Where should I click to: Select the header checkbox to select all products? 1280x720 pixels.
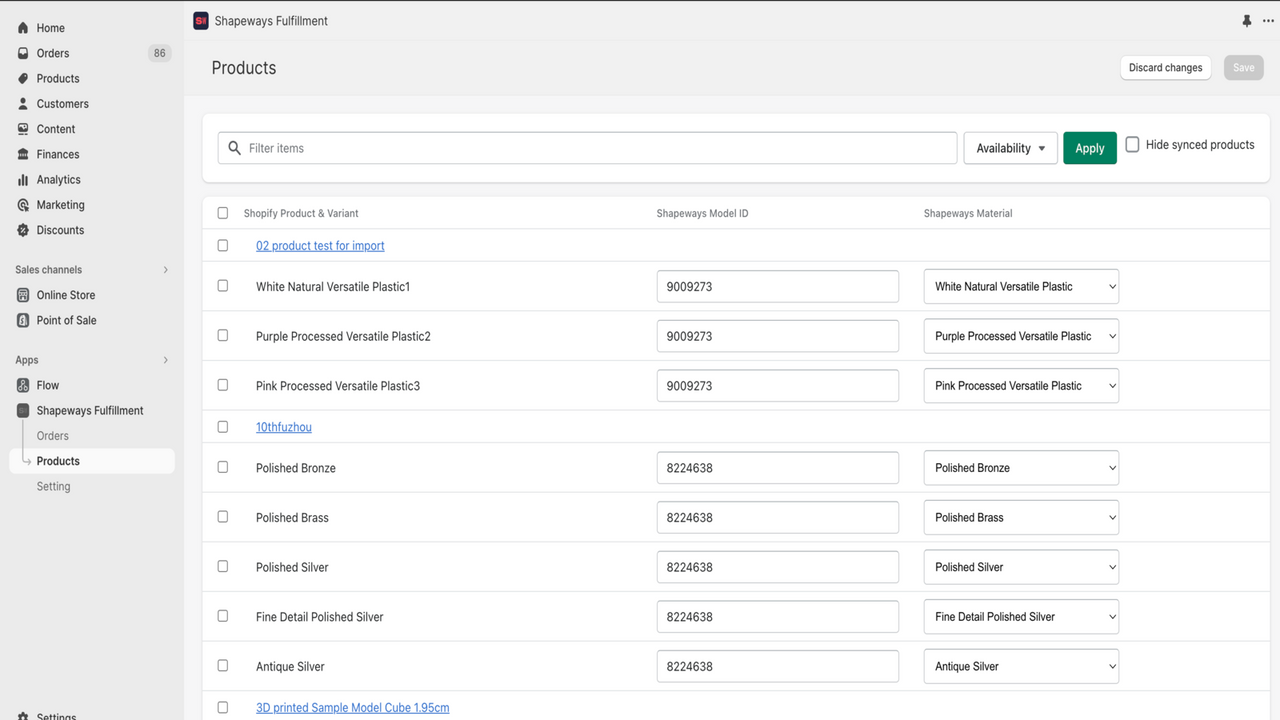(x=222, y=213)
